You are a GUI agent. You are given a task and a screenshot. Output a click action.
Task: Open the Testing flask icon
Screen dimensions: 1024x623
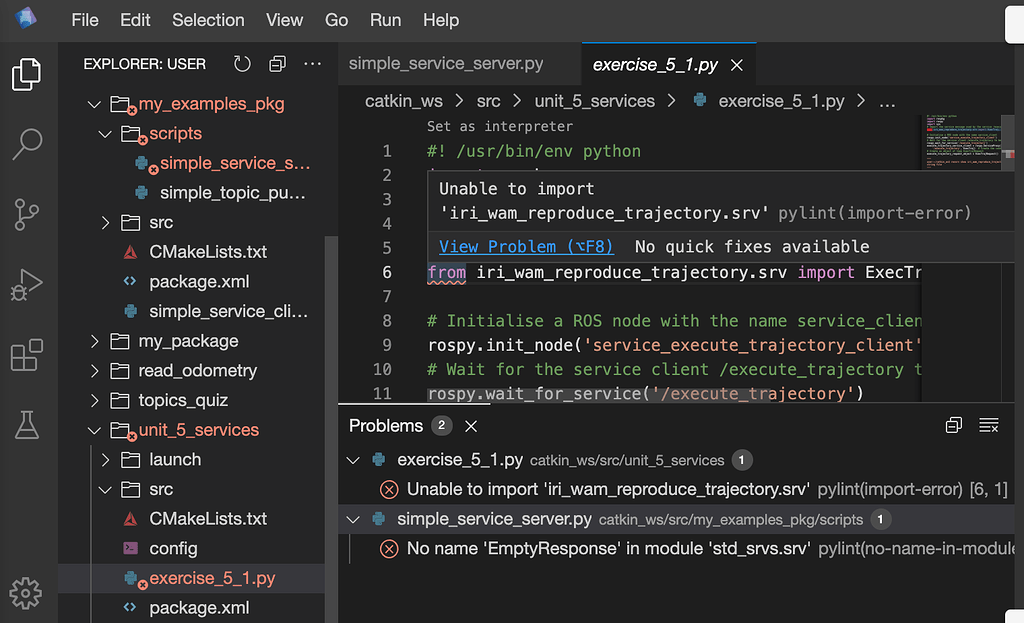28,424
